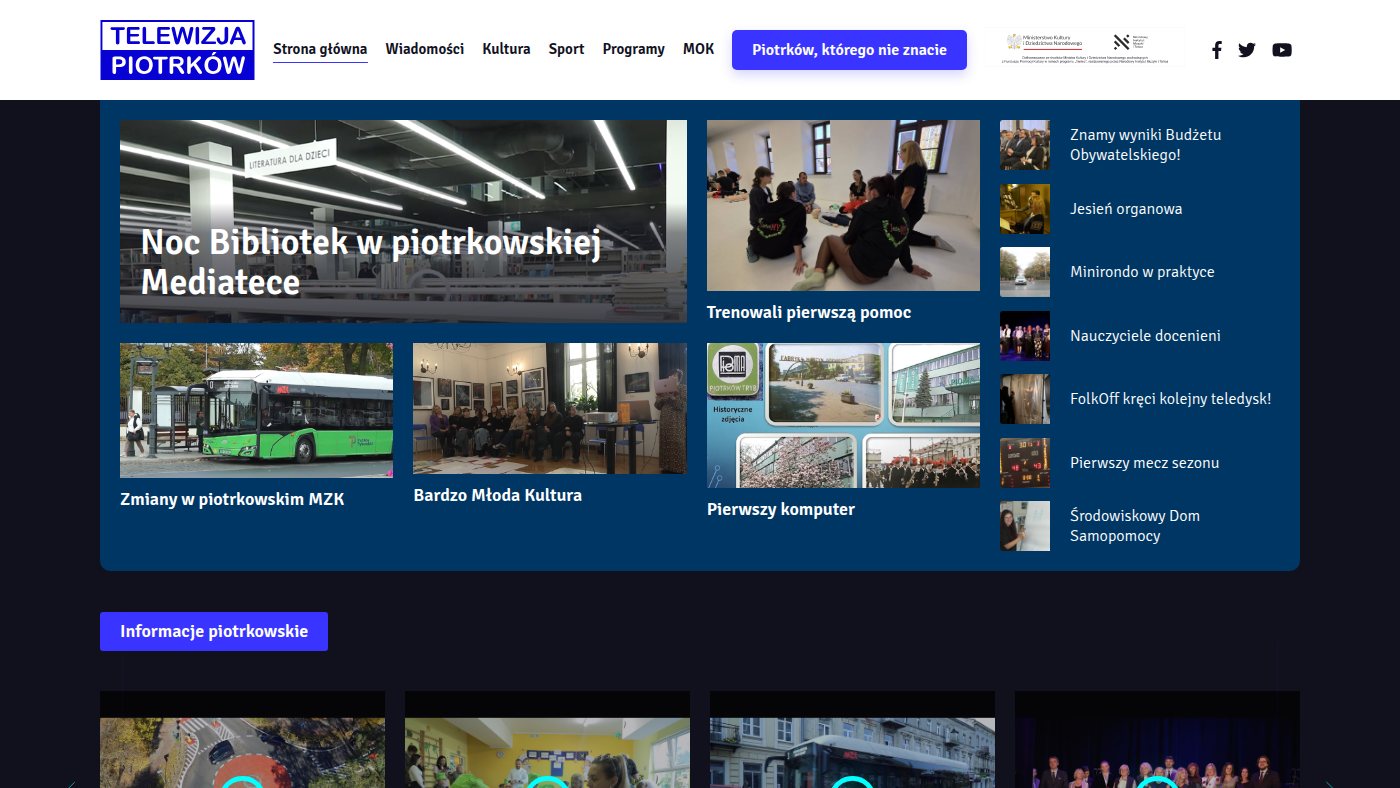
Task: Open the yellow classroom video card
Action: (547, 740)
